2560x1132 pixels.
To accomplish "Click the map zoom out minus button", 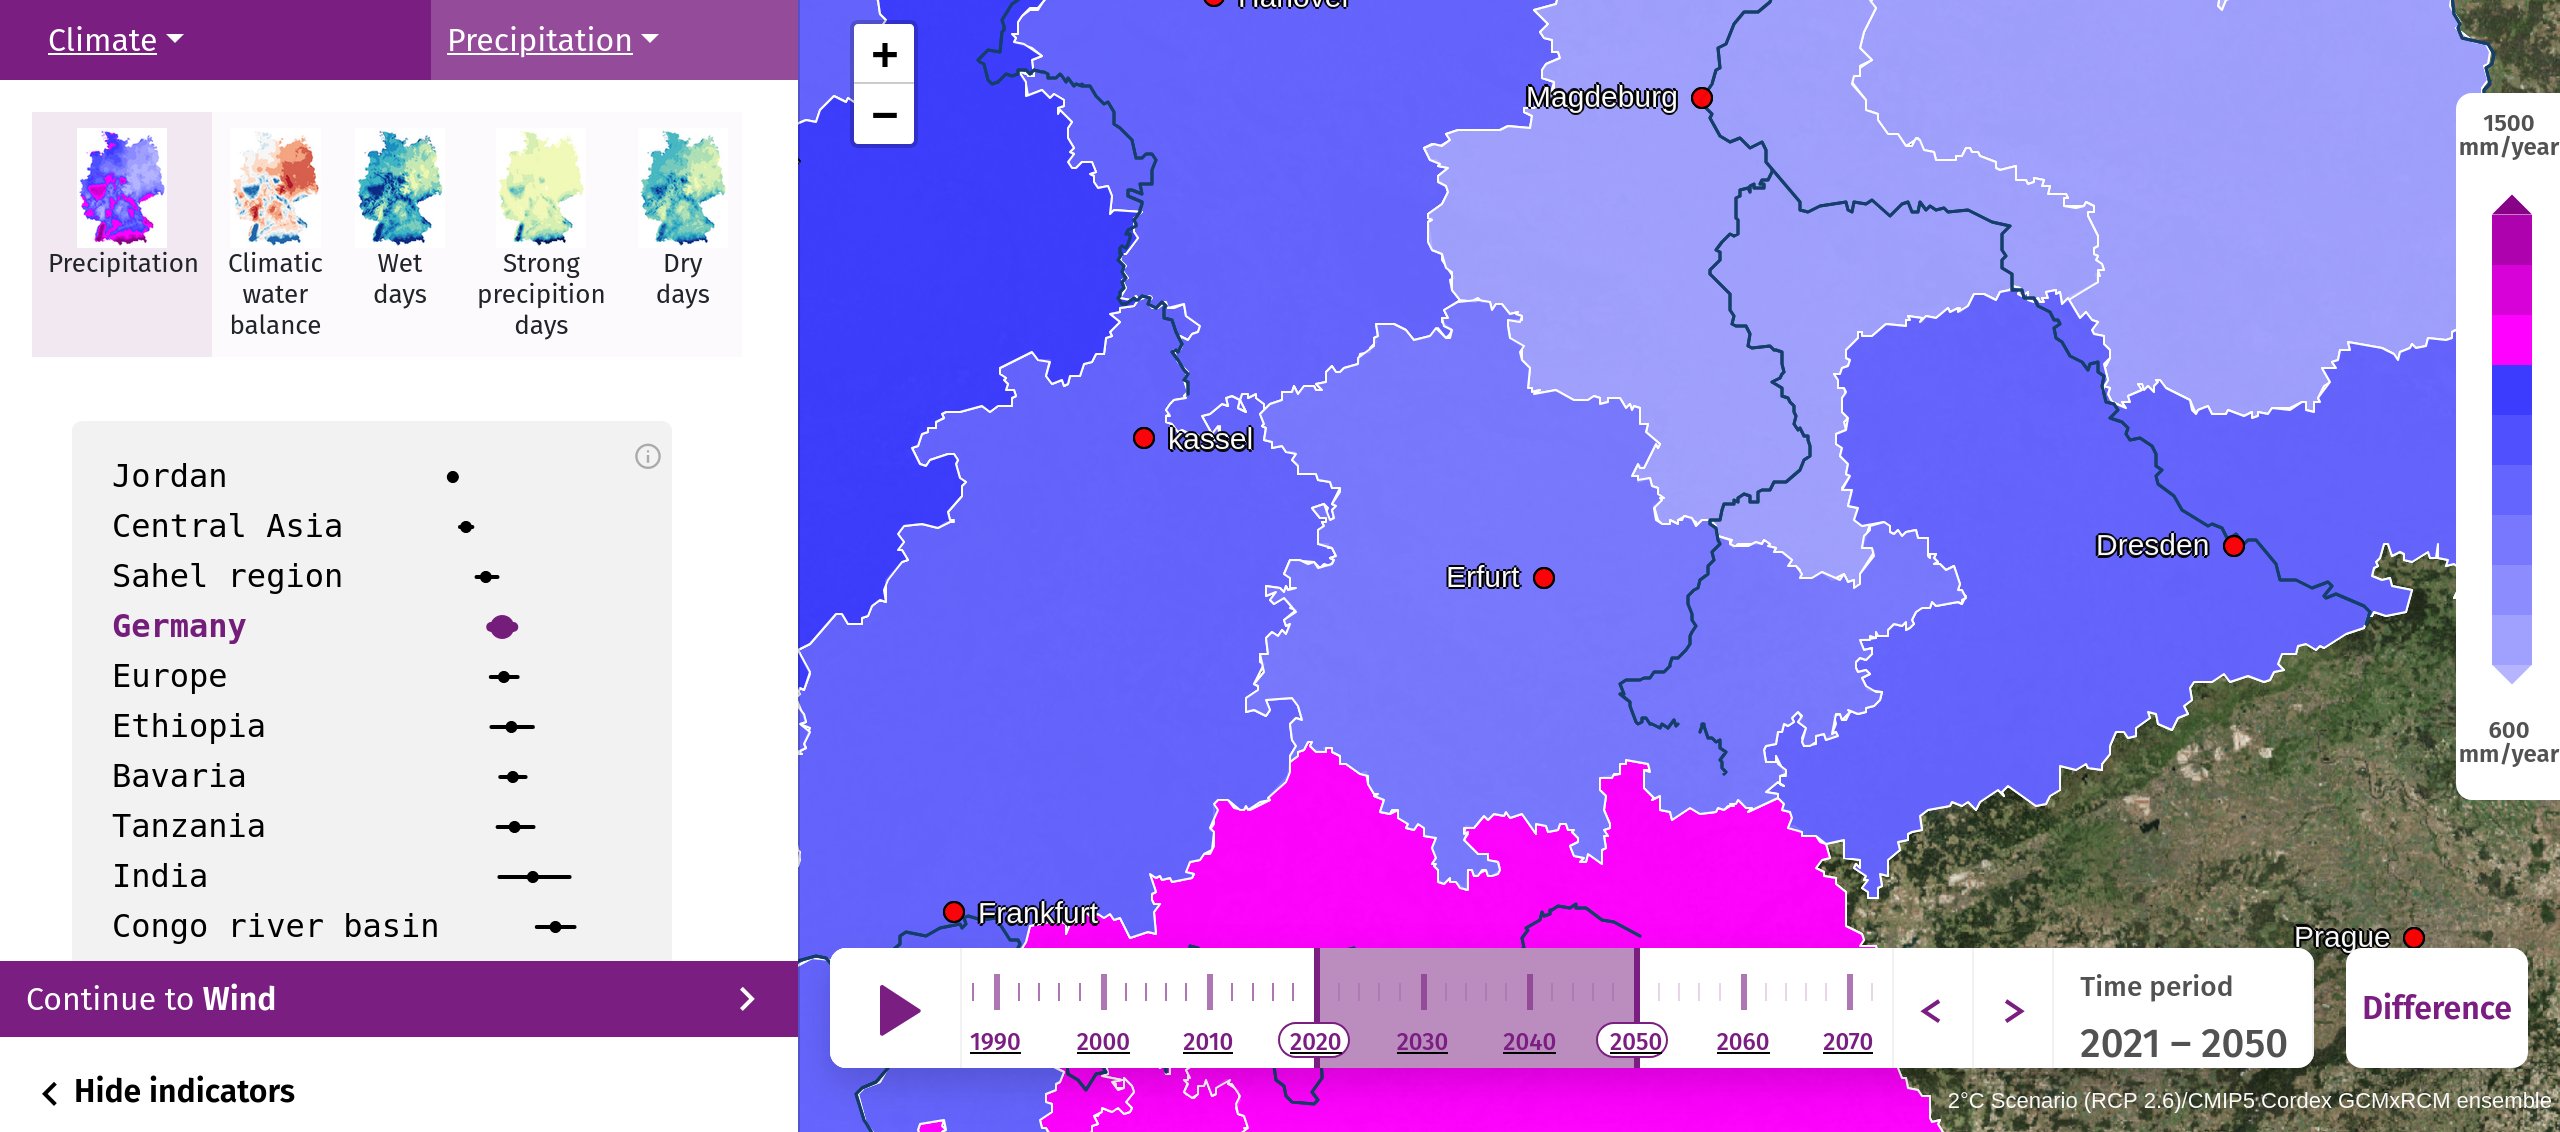I will pos(884,115).
